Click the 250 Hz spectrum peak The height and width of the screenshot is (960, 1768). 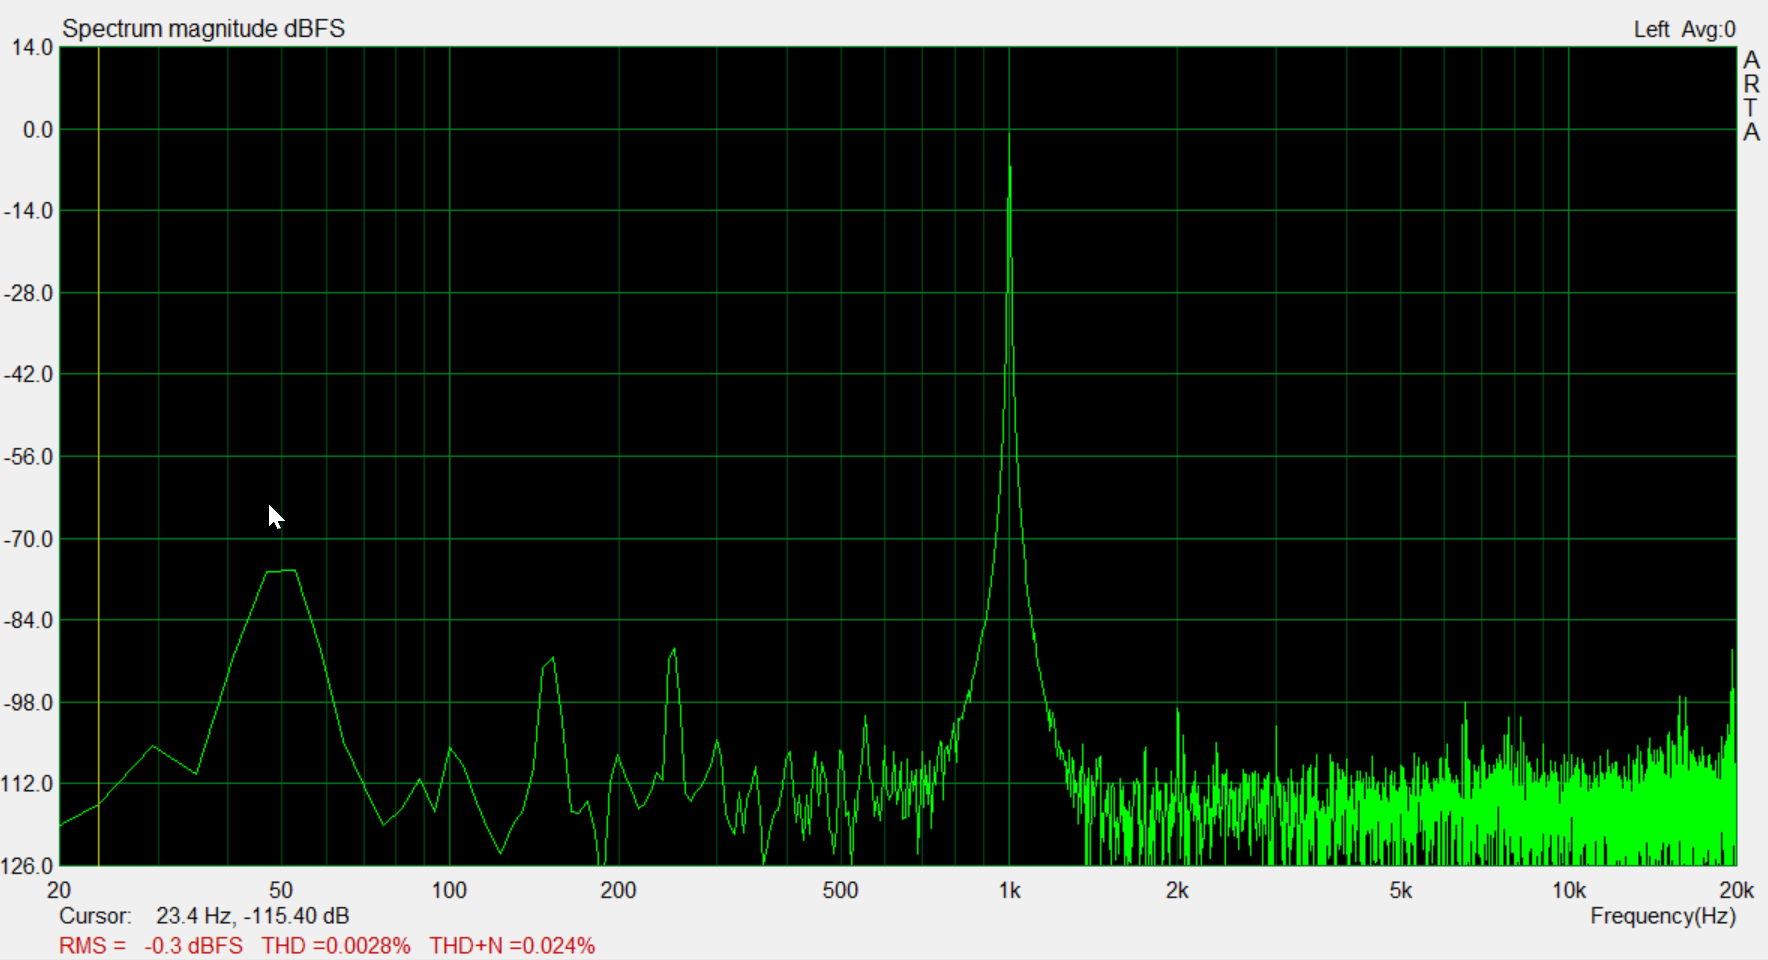tap(672, 652)
